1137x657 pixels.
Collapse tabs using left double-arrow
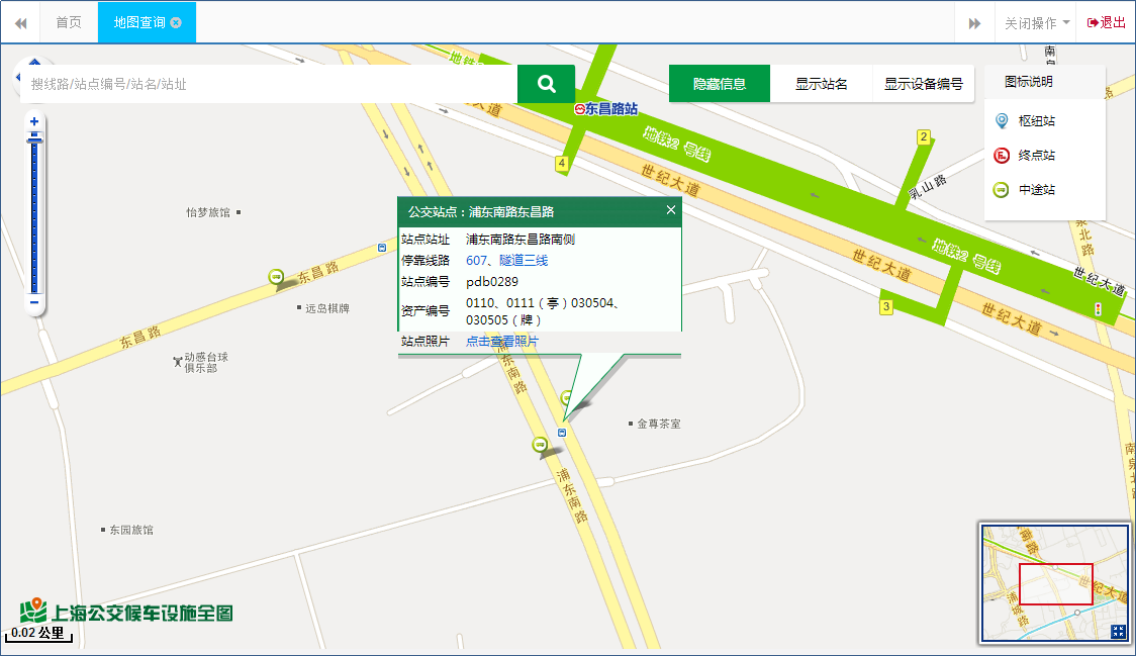pyautogui.click(x=21, y=23)
